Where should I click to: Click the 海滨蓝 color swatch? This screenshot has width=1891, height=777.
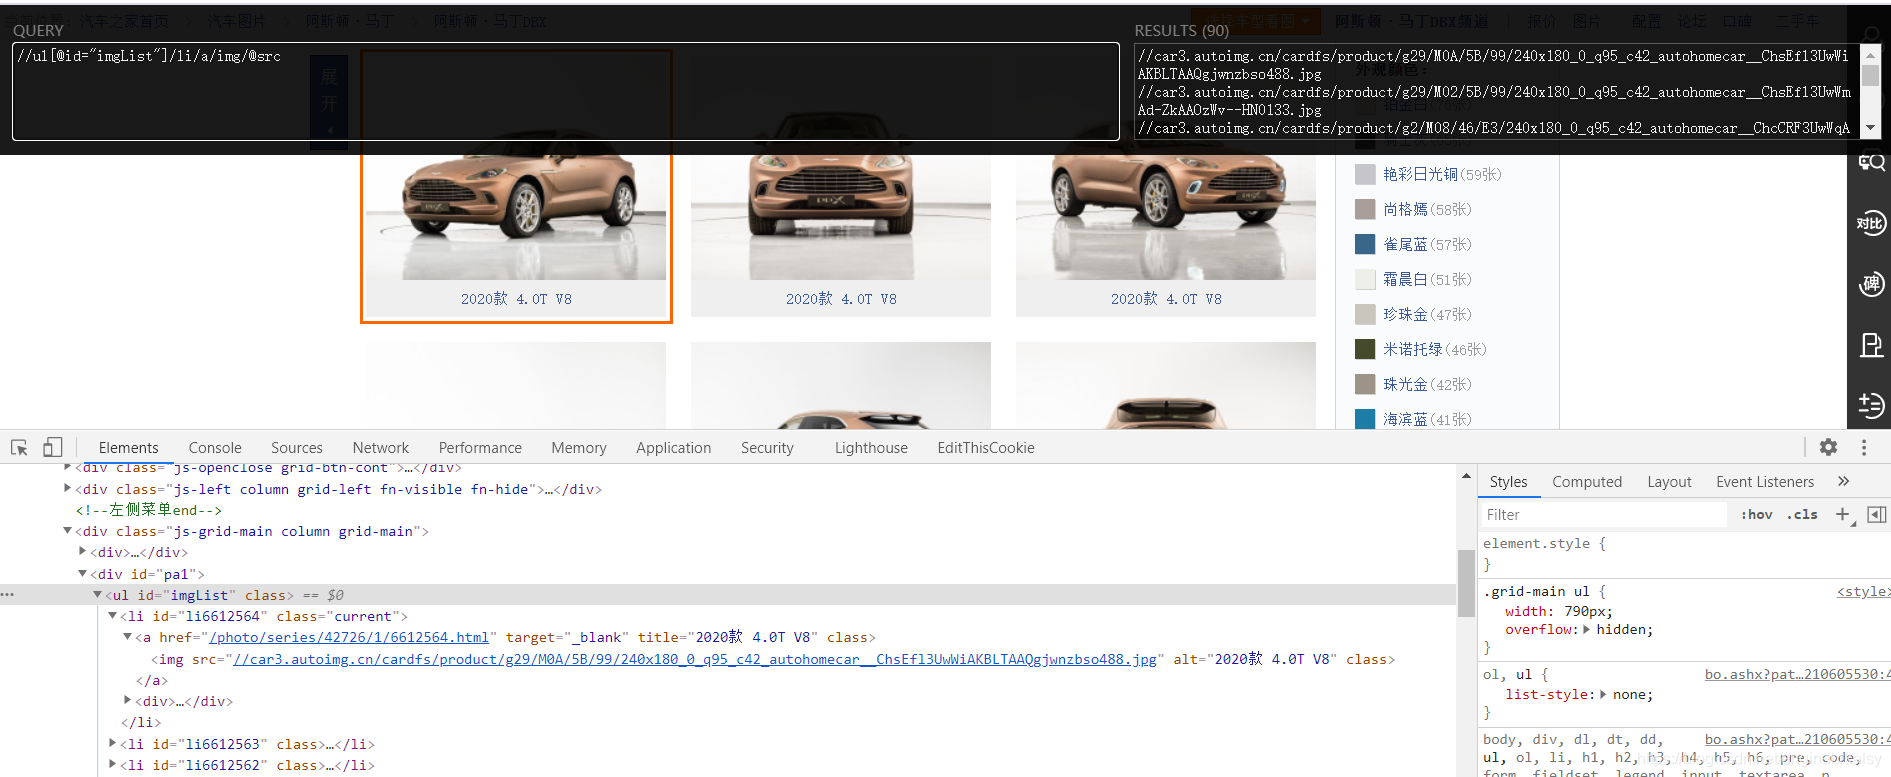pyautogui.click(x=1365, y=419)
